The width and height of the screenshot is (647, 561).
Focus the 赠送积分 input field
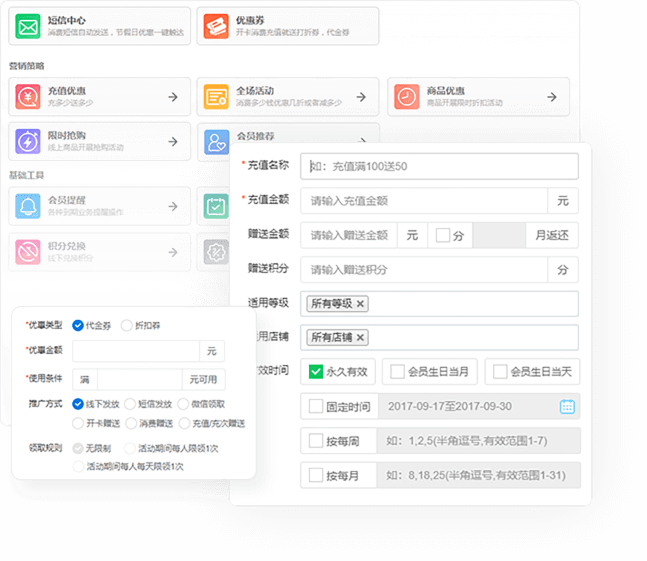(x=424, y=270)
